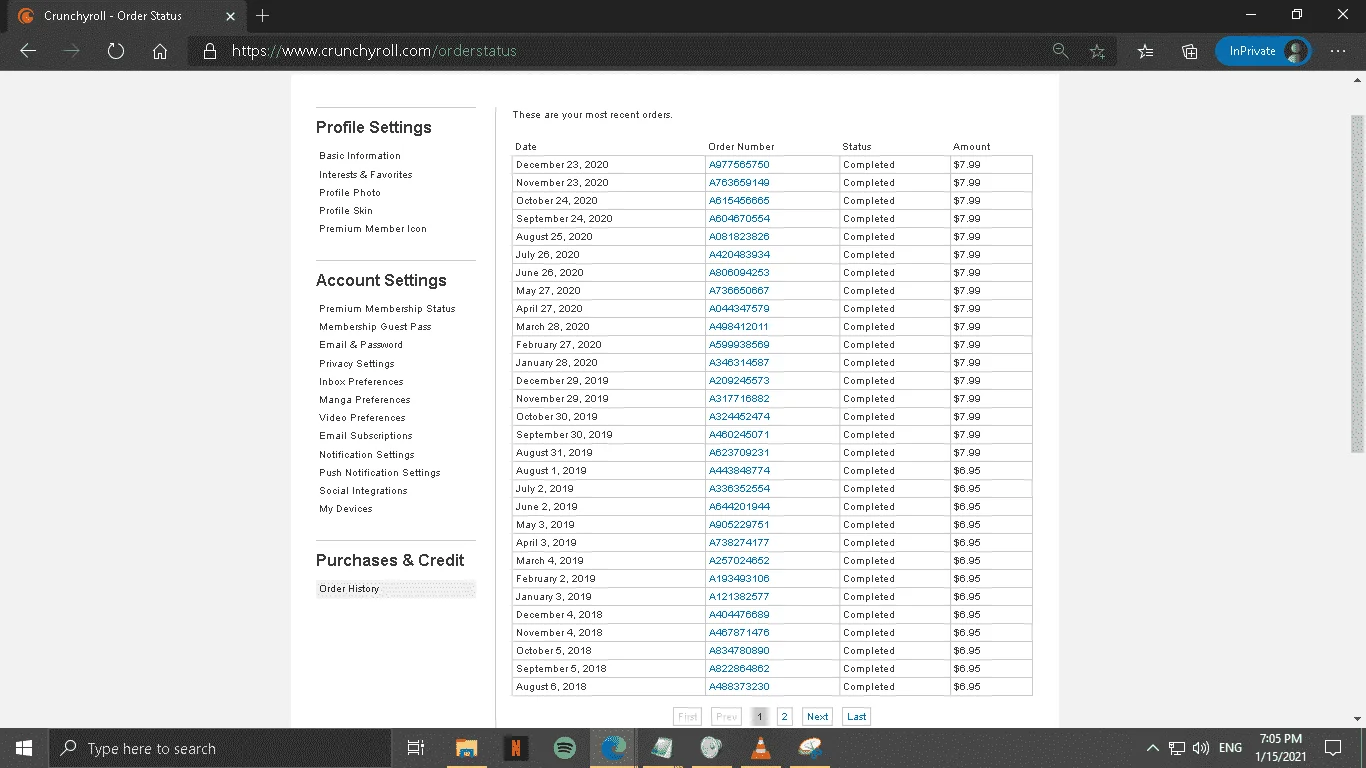Click the scrollbar down arrow

pyautogui.click(x=1358, y=719)
